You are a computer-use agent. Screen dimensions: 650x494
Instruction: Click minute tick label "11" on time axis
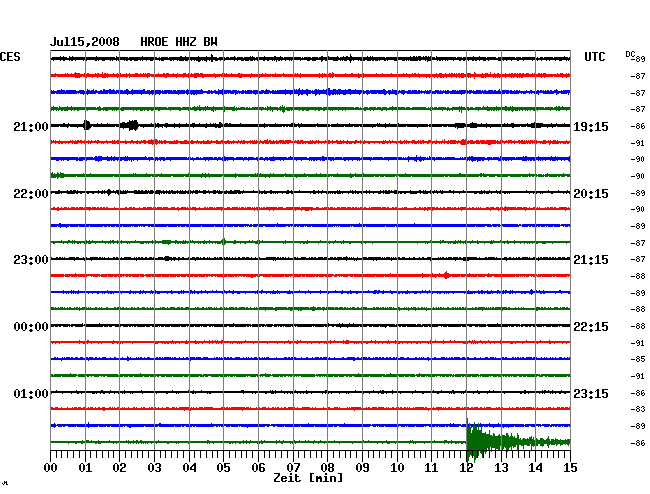tap(432, 468)
